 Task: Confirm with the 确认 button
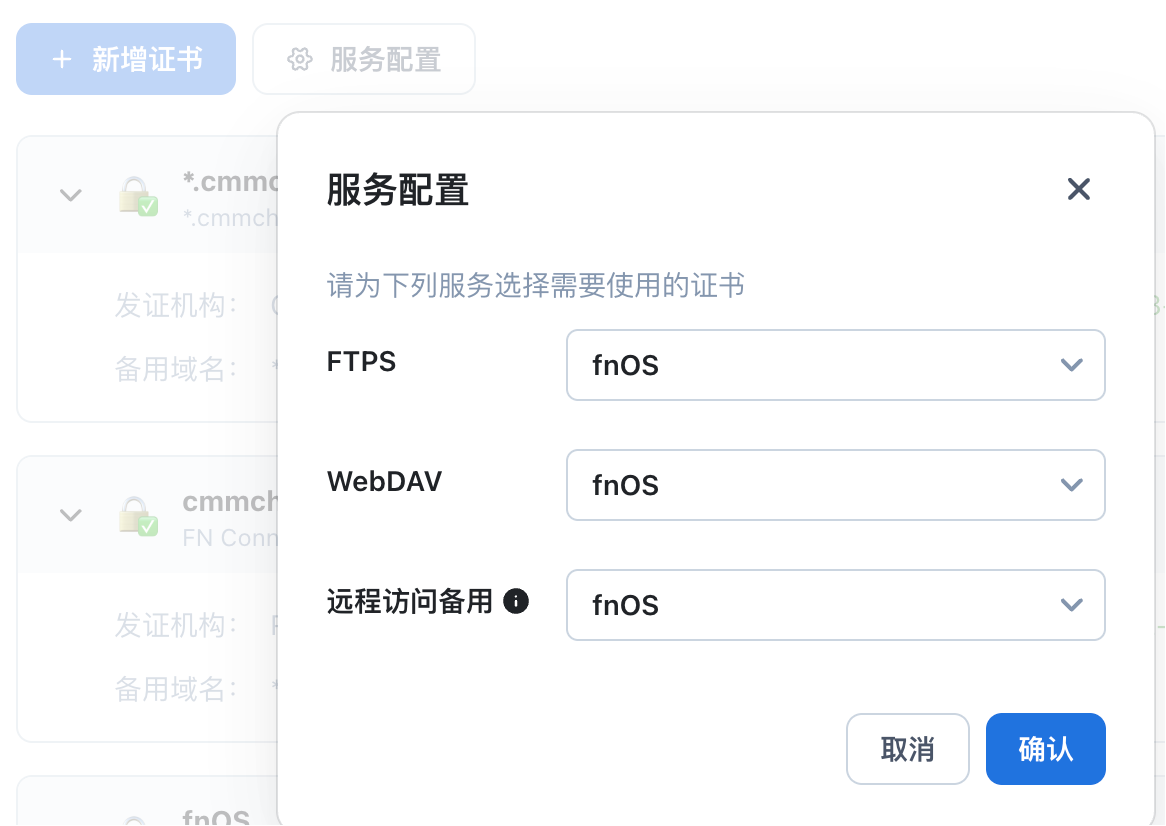click(1045, 749)
